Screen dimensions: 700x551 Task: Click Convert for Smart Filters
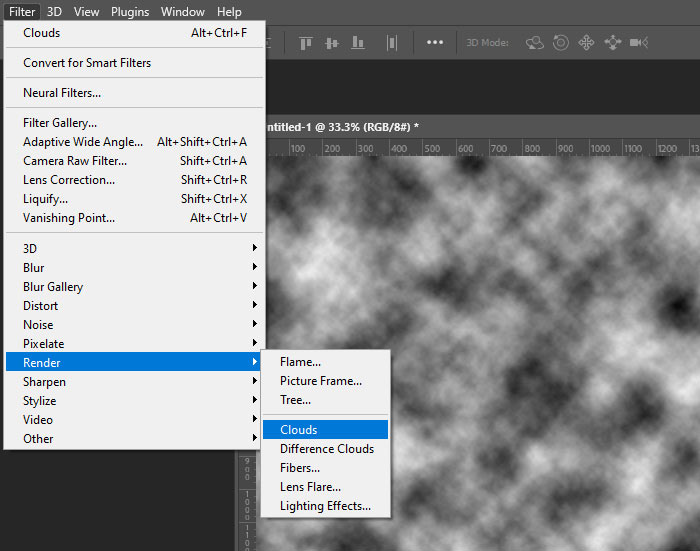pos(87,63)
